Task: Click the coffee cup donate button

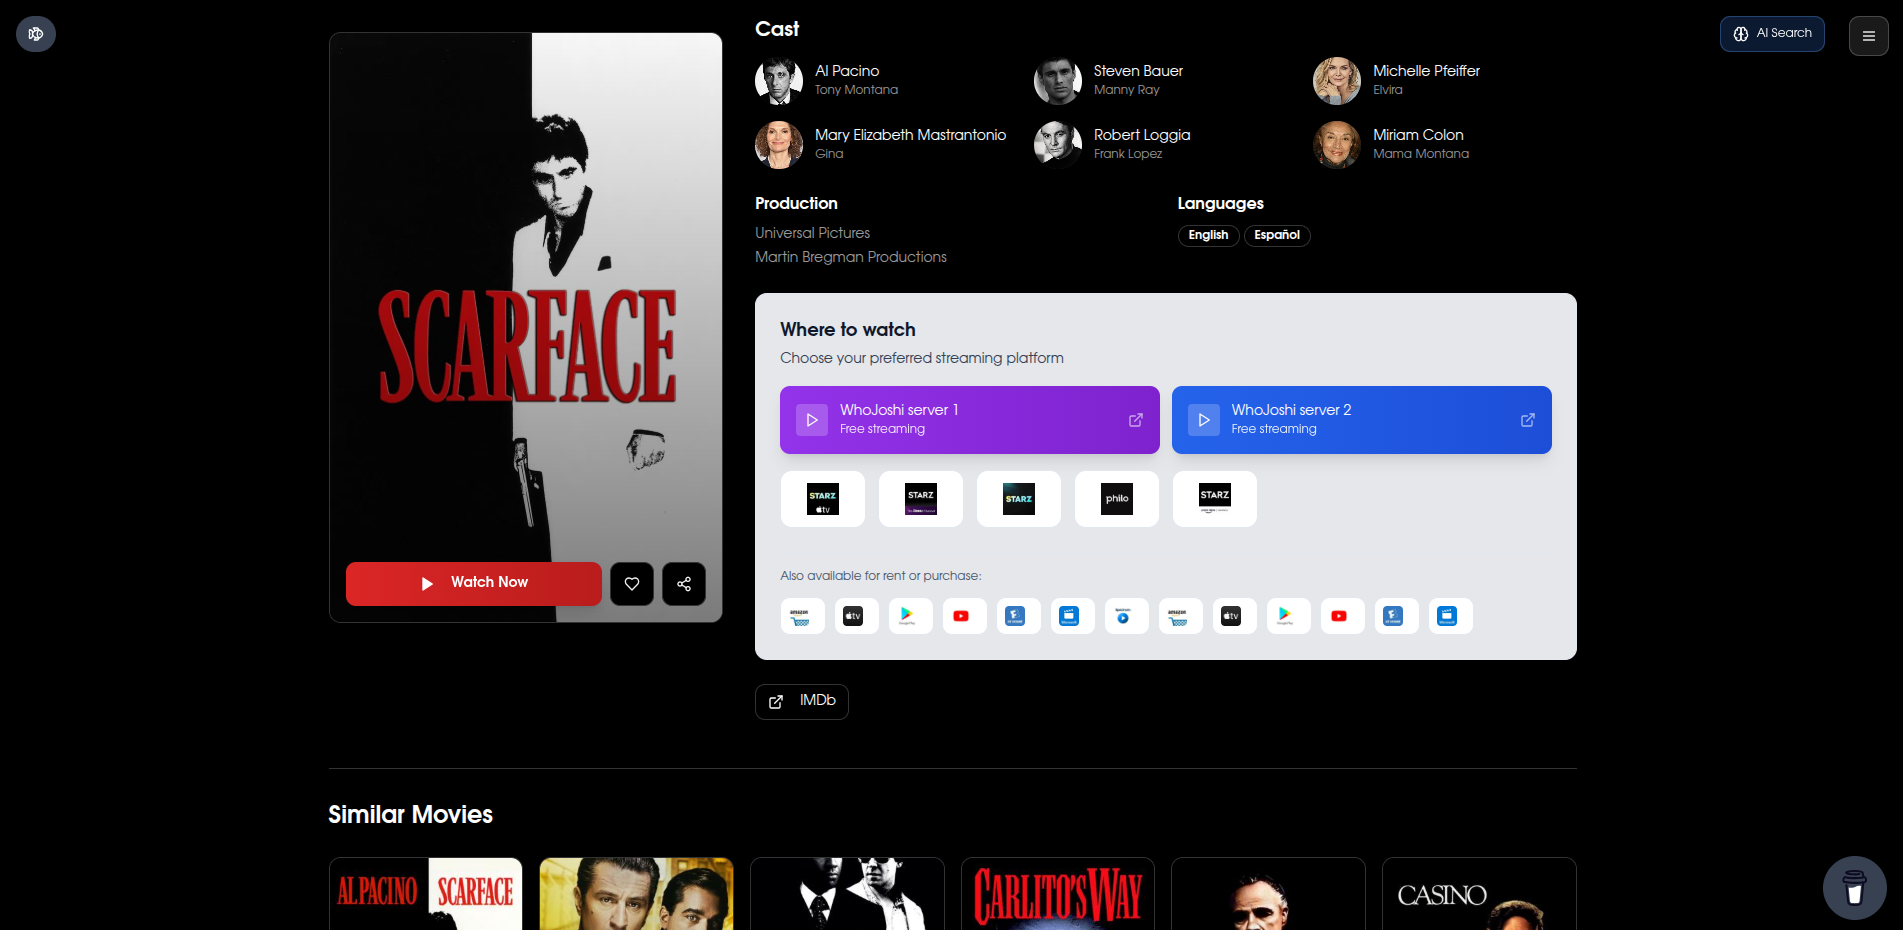Action: click(x=1854, y=887)
